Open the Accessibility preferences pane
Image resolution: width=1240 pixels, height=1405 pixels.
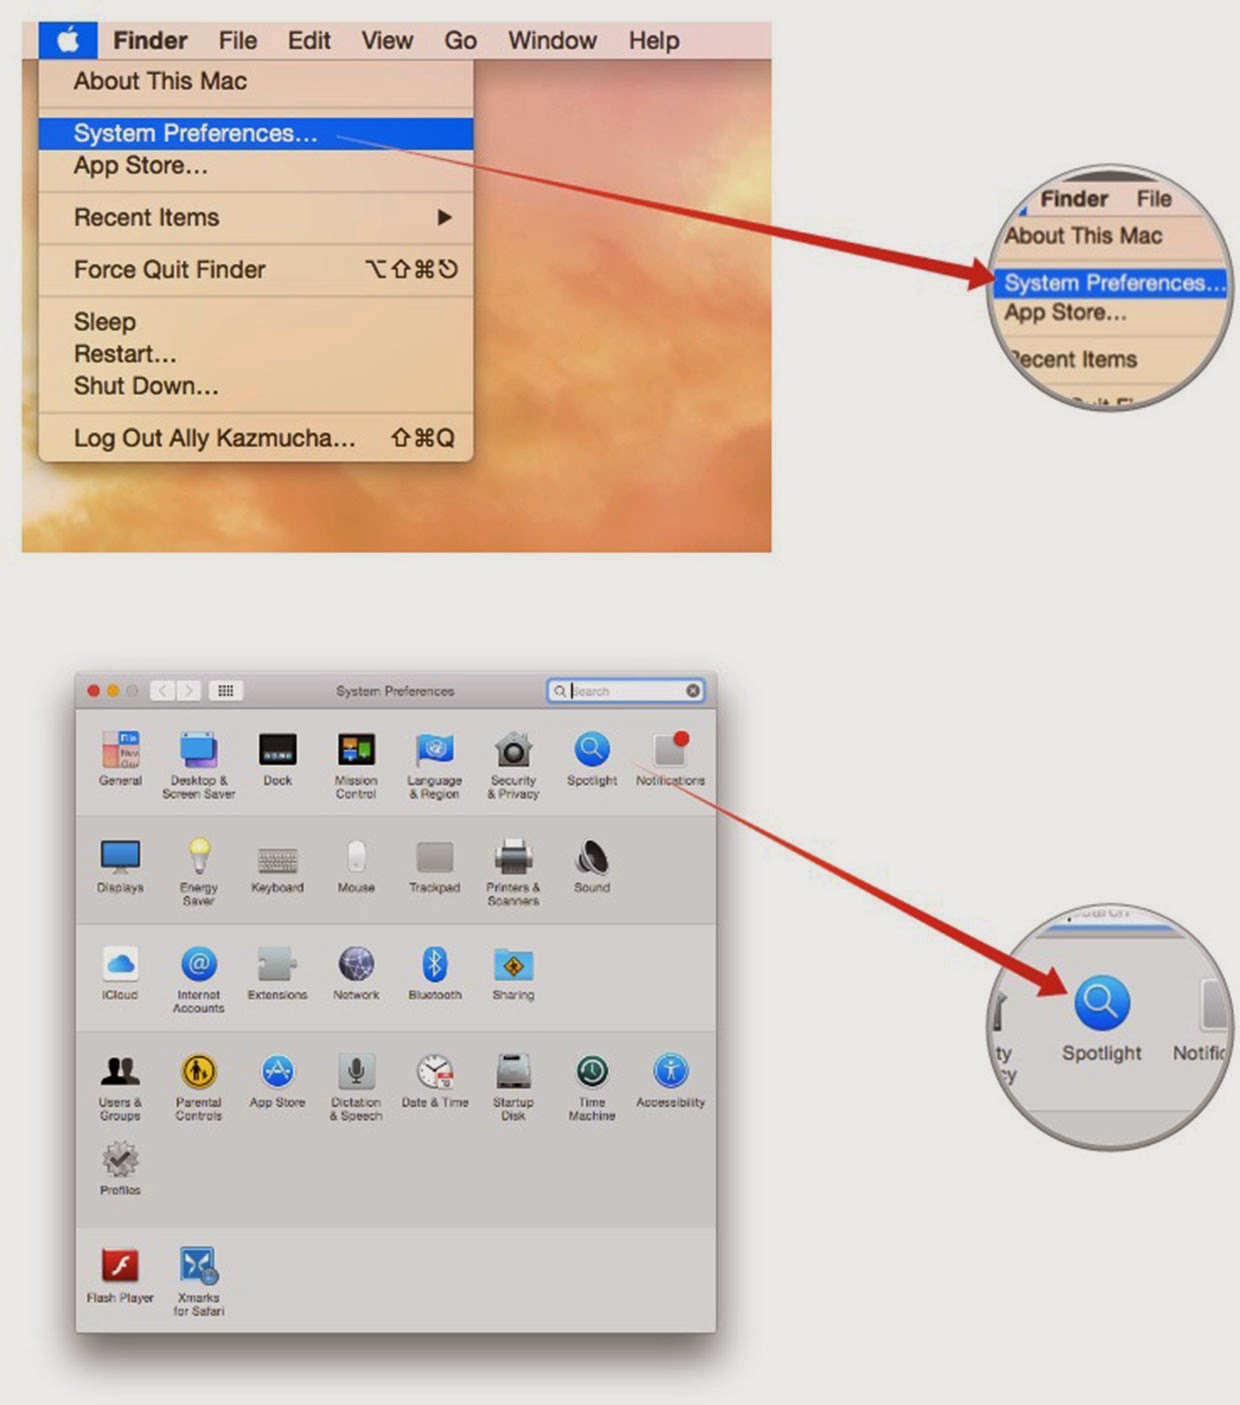[670, 1081]
